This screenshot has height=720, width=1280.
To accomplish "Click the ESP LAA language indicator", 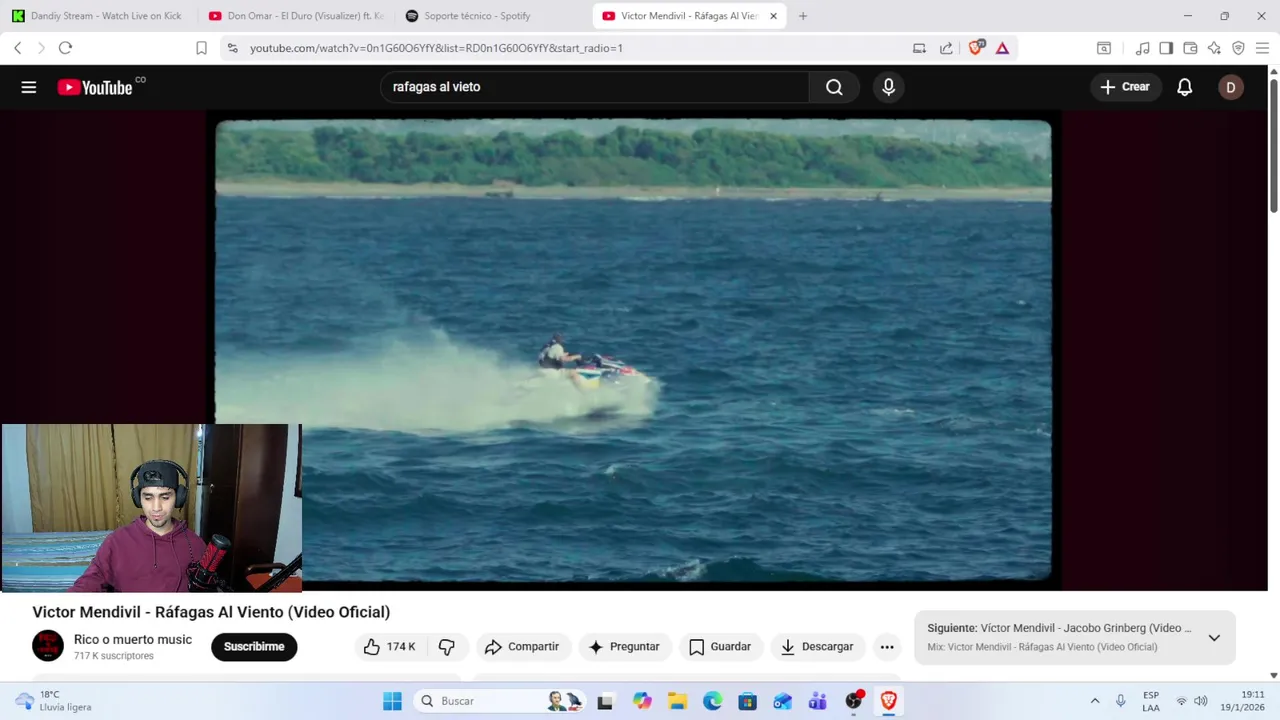I will (x=1151, y=701).
